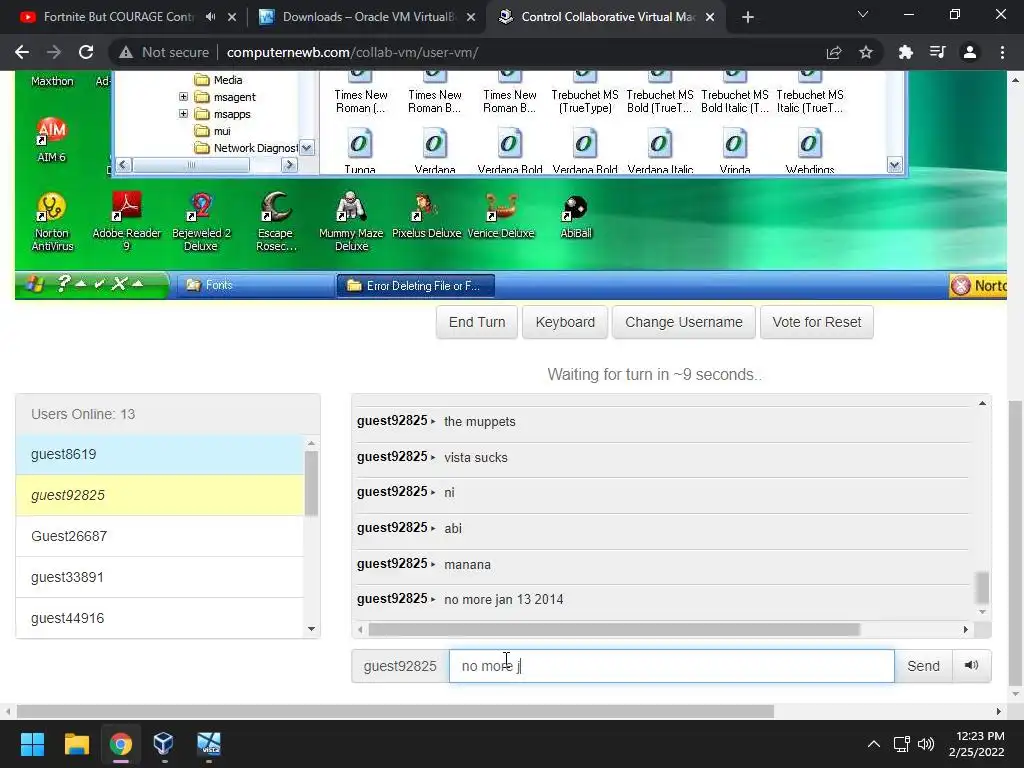
Task: Select the Vrinda font file
Action: click(735, 152)
